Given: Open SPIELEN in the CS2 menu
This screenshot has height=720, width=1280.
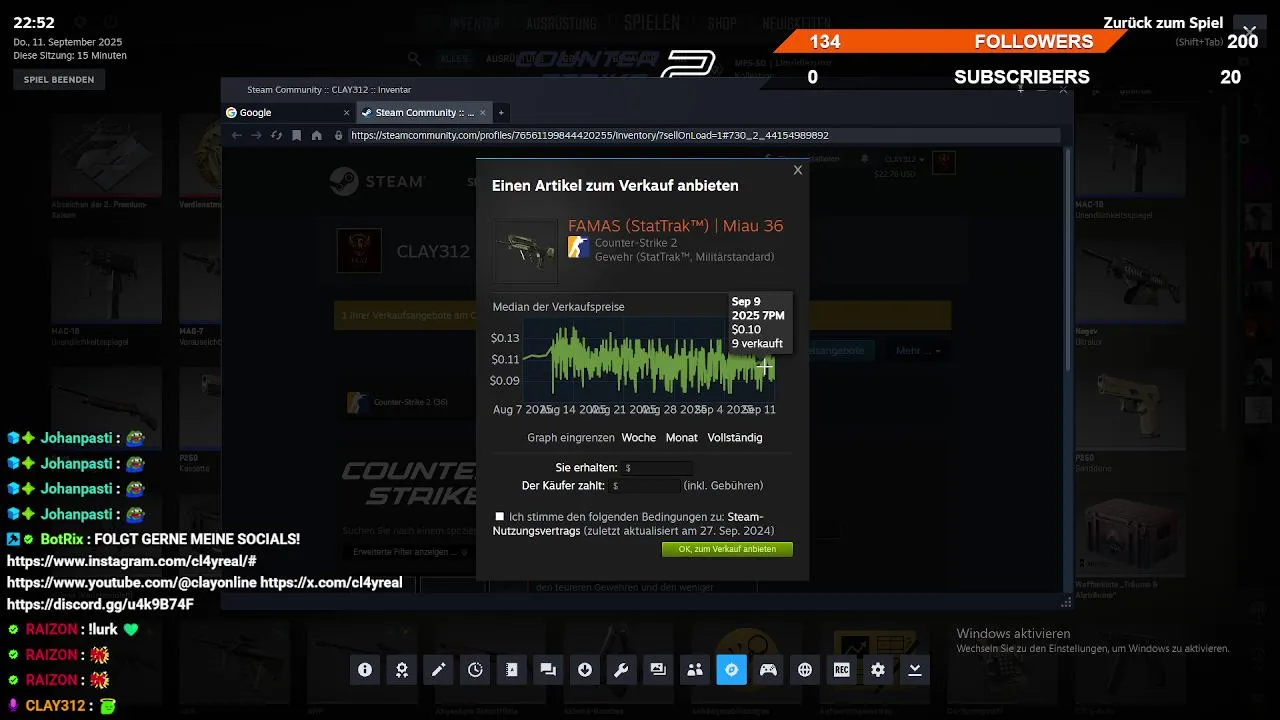Looking at the screenshot, I should pyautogui.click(x=652, y=22).
